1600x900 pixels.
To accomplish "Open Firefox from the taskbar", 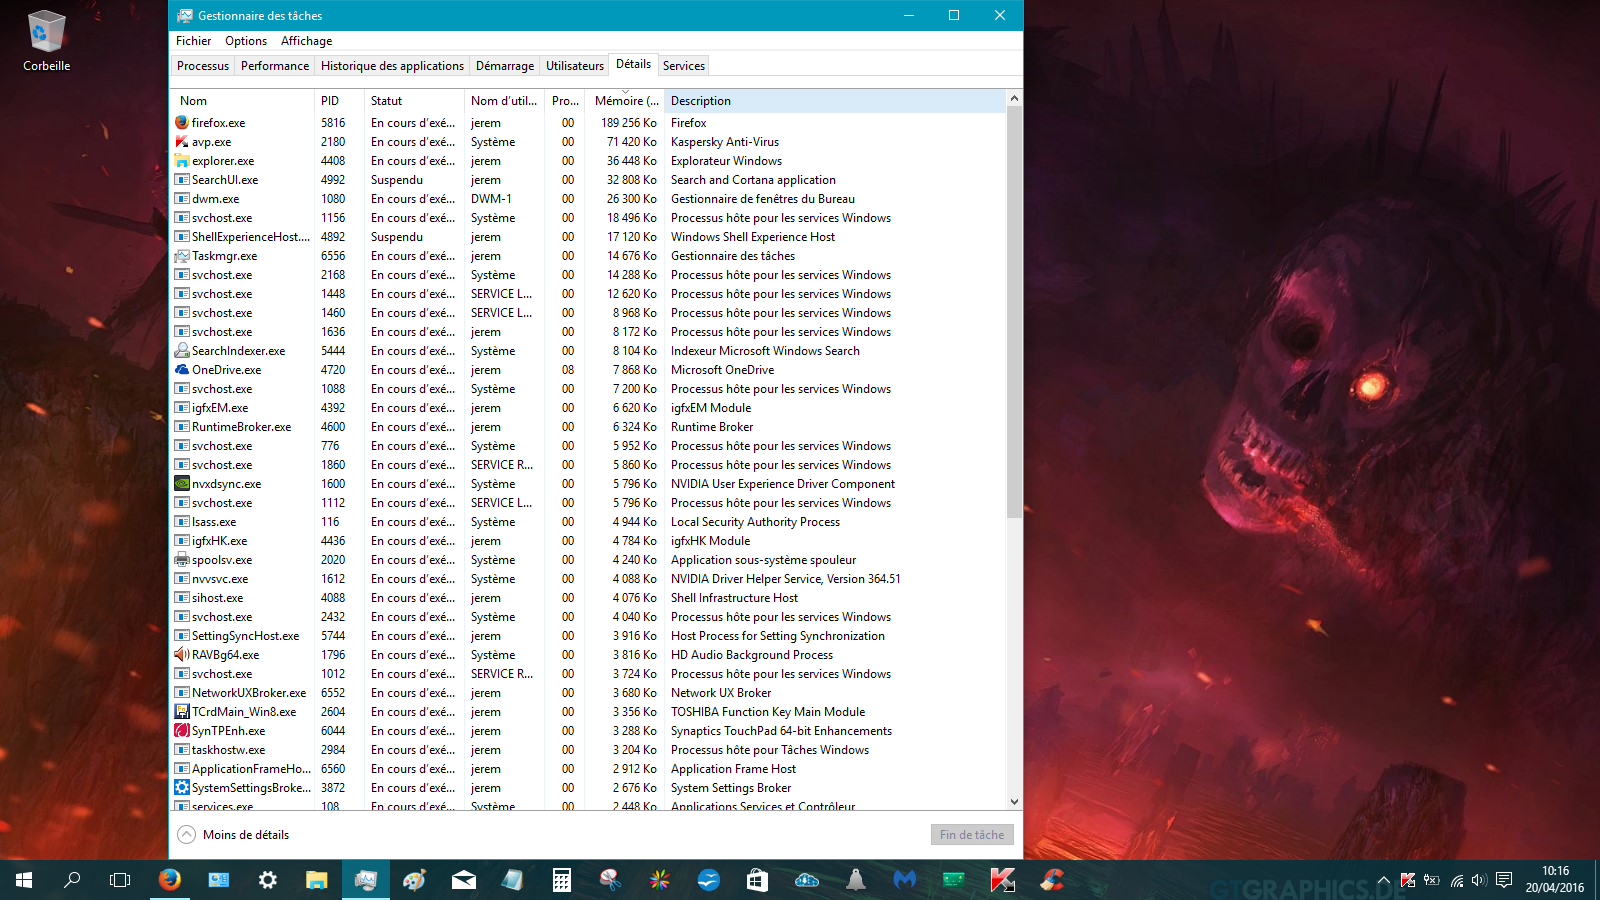I will pos(170,880).
